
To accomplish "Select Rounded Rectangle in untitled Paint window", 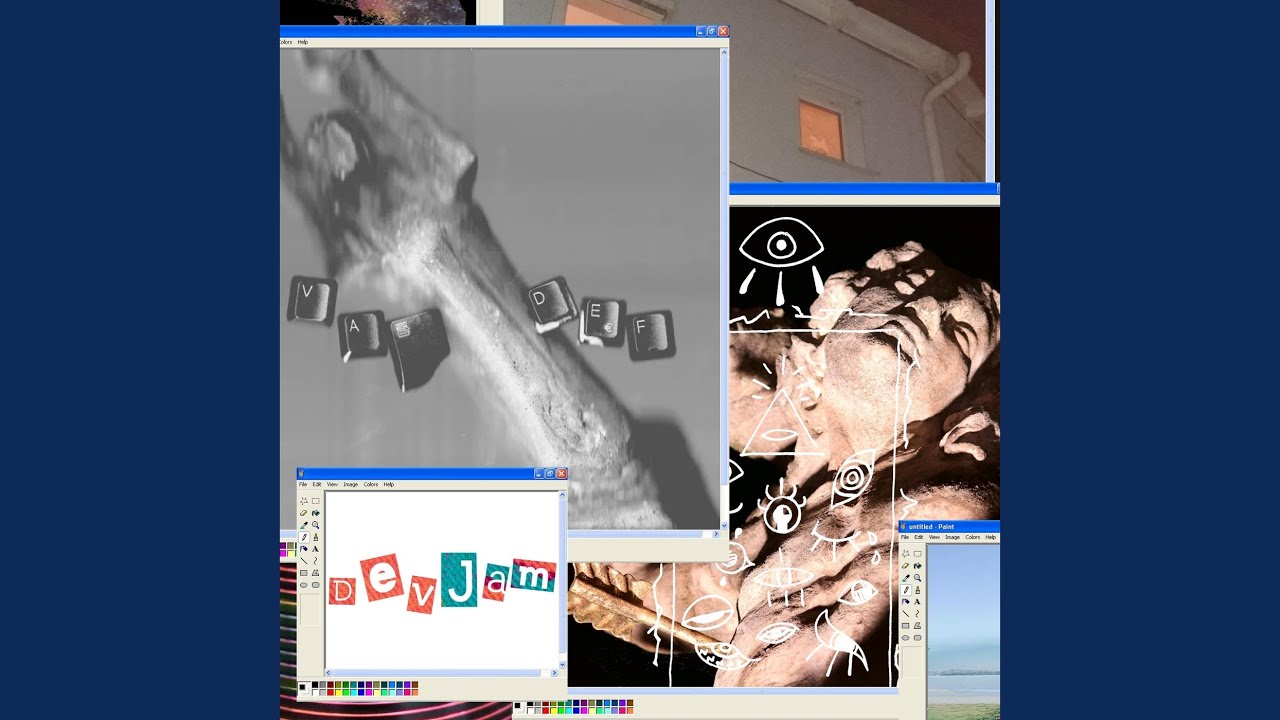I will (918, 638).
